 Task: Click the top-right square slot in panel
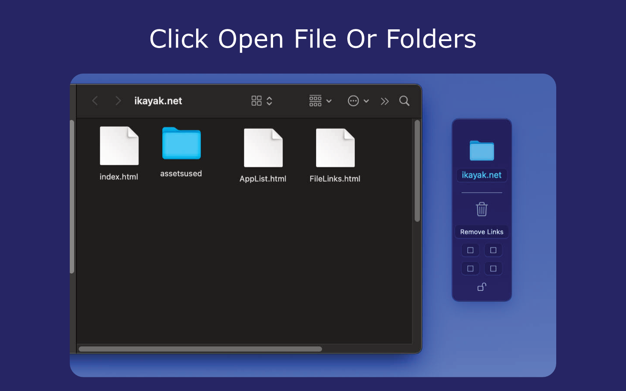(493, 250)
